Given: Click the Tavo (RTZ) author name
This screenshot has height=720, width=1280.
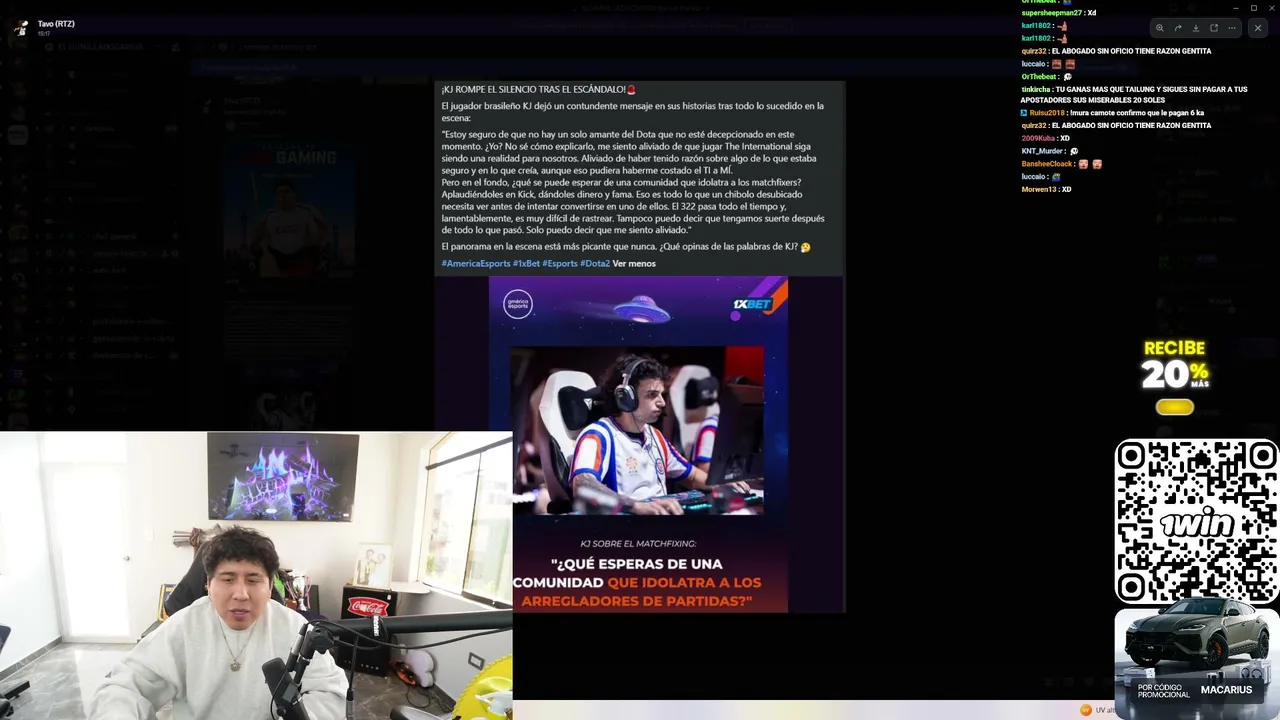Looking at the screenshot, I should pyautogui.click(x=56, y=24).
